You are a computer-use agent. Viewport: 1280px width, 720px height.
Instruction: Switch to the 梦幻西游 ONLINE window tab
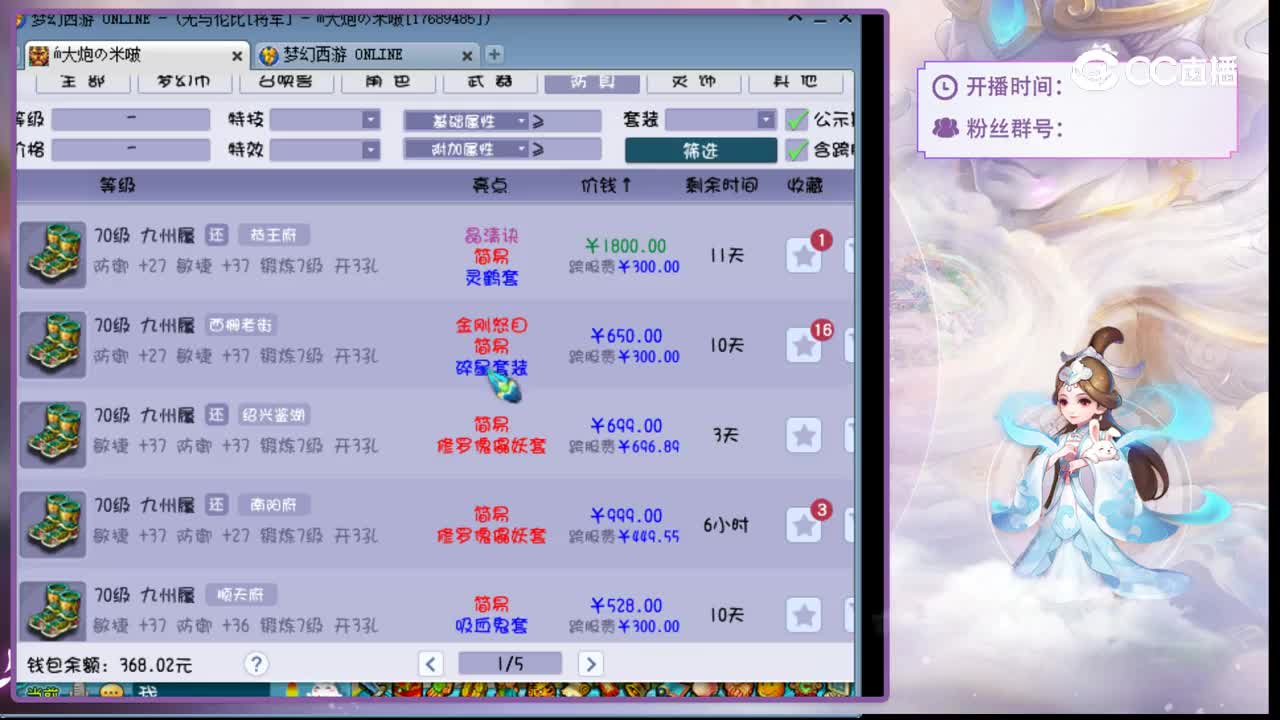(x=365, y=54)
